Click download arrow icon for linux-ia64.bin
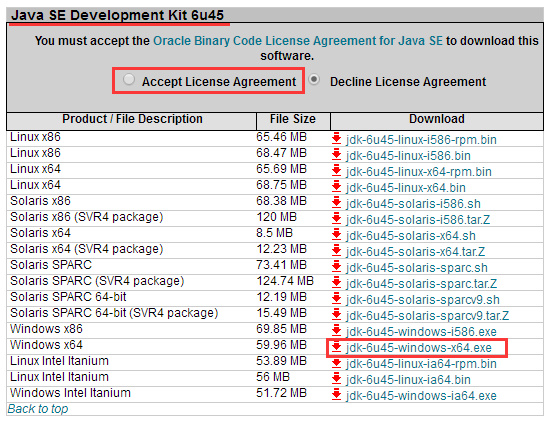The width and height of the screenshot is (550, 421). coord(336,378)
